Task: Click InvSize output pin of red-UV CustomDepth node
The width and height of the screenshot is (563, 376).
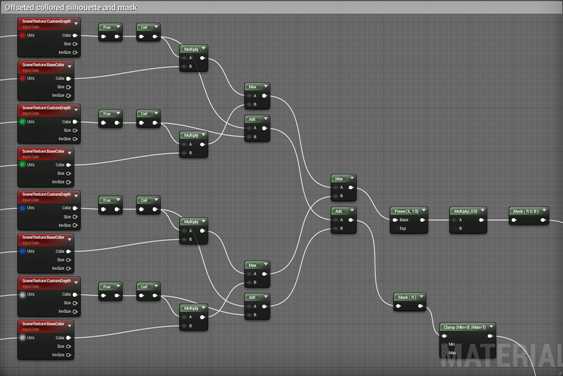Action: point(75,52)
